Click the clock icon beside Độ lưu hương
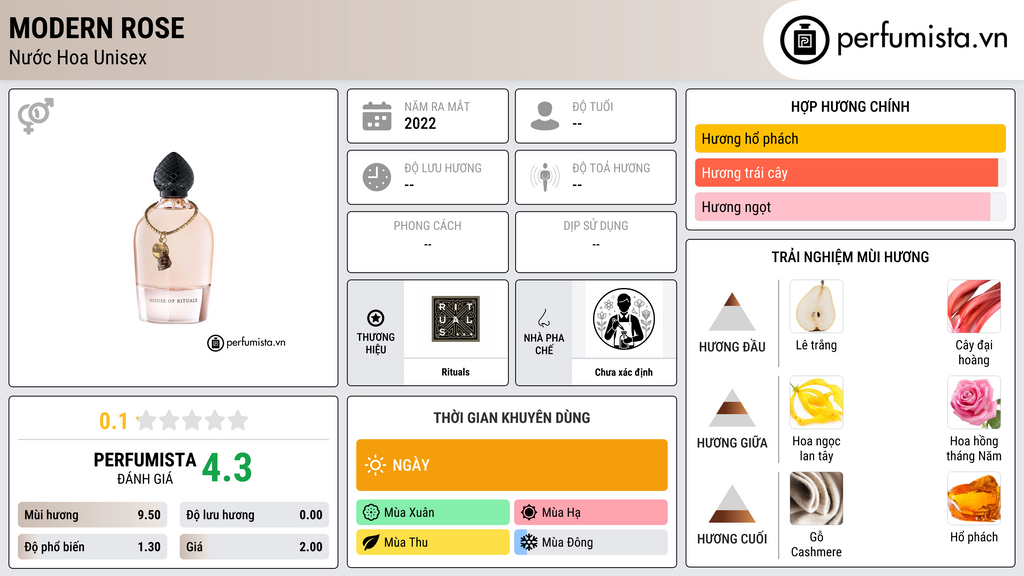The width and height of the screenshot is (1024, 576). (377, 177)
